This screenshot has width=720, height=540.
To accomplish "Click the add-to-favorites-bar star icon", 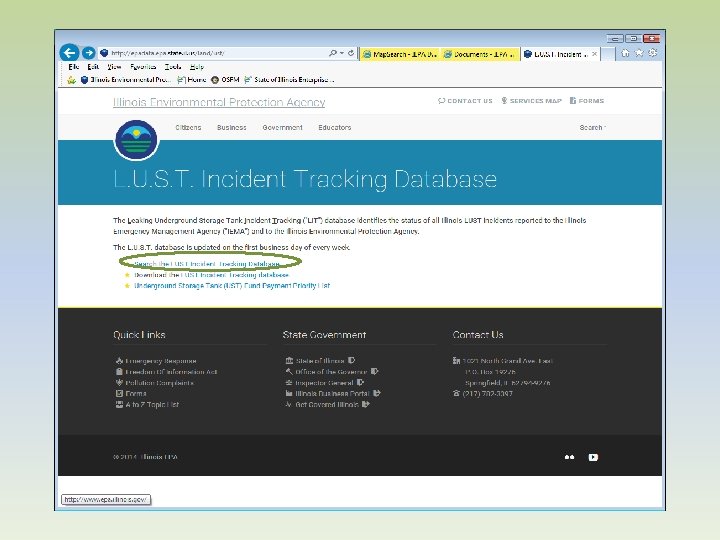I will pos(72,80).
